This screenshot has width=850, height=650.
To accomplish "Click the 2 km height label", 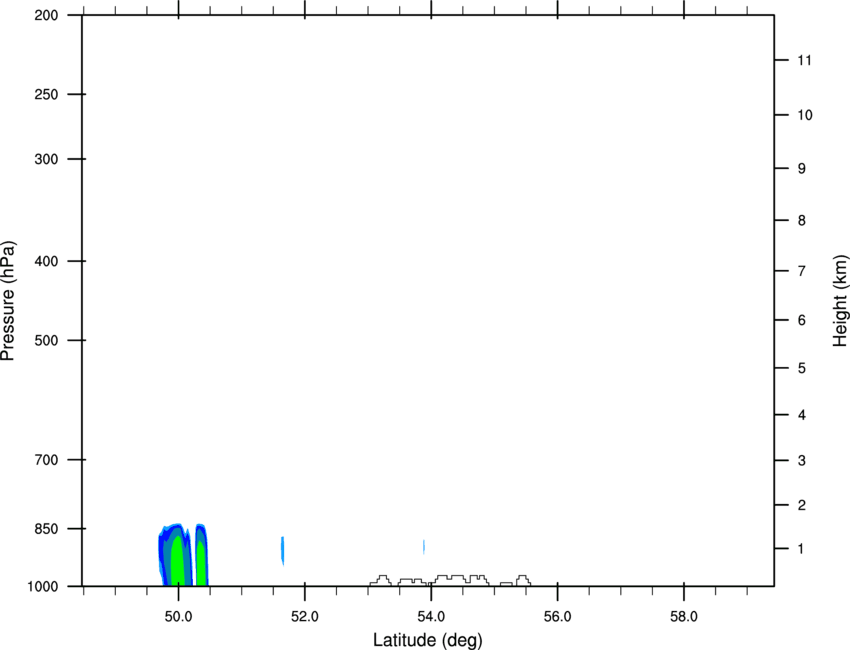I will (x=802, y=505).
